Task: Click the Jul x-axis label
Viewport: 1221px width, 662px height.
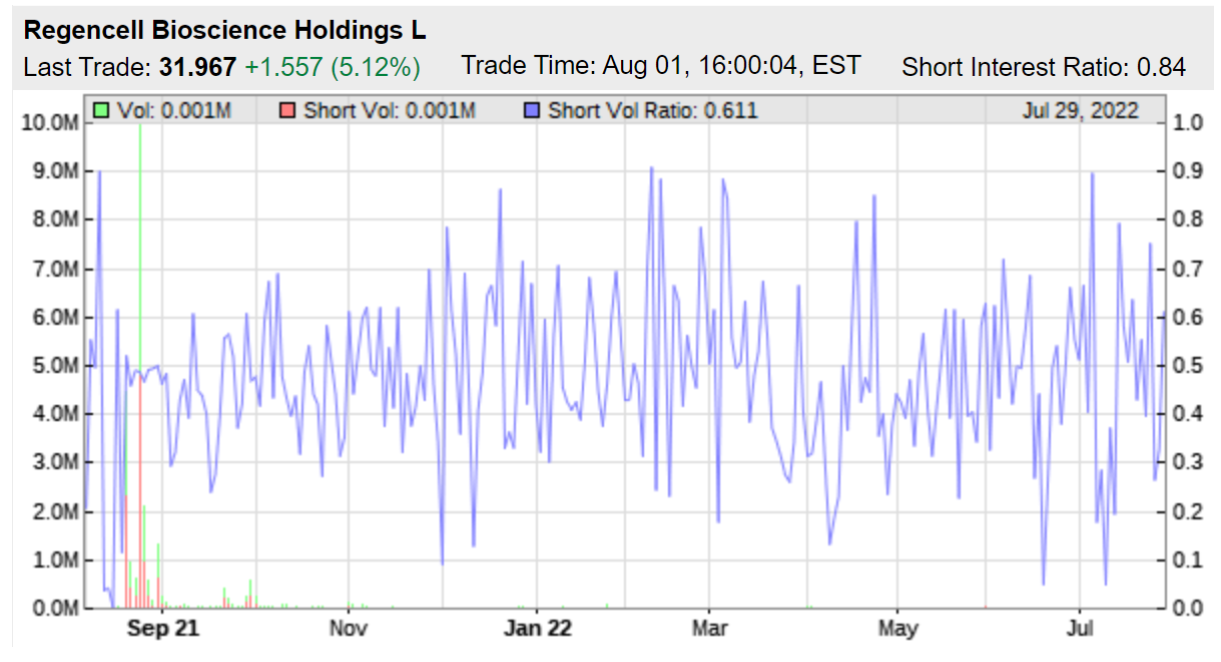Action: 1080,628
